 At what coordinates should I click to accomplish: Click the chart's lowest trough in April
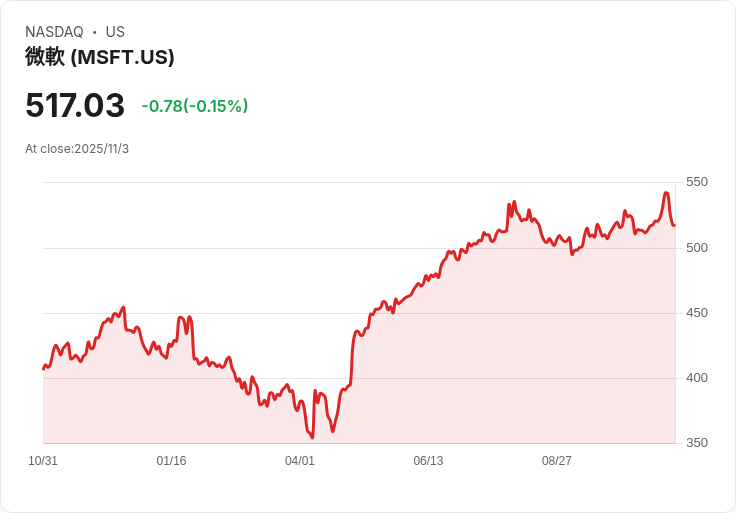tap(313, 437)
